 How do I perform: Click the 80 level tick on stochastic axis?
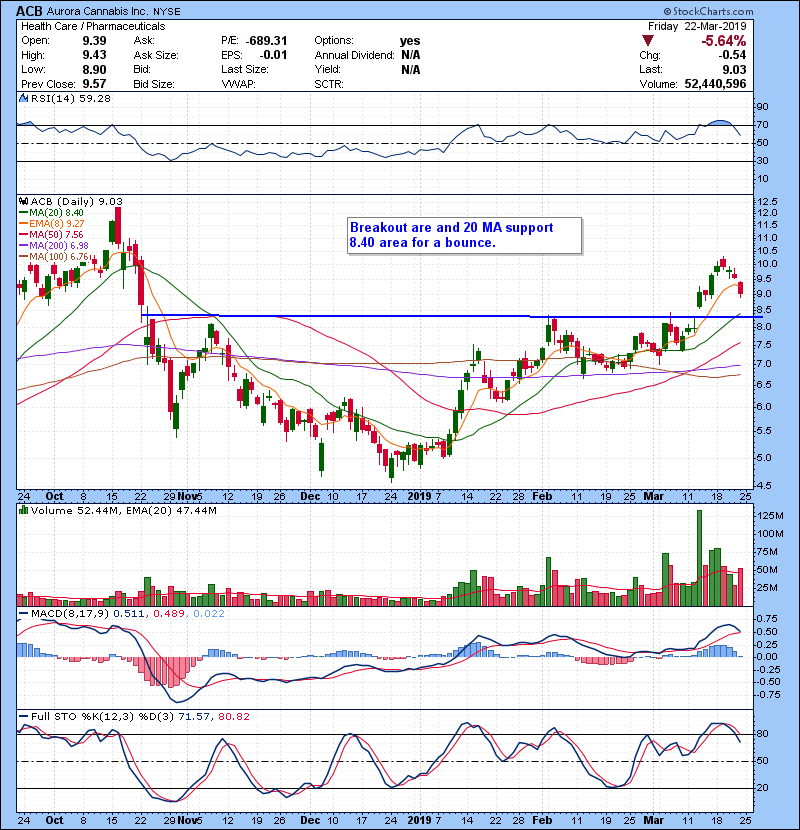click(x=762, y=734)
